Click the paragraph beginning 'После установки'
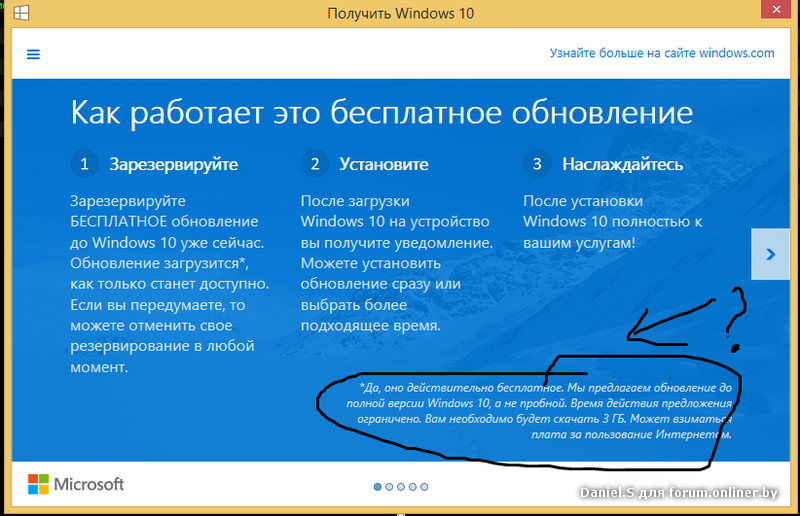Image resolution: width=800 pixels, height=516 pixels. pos(613,222)
